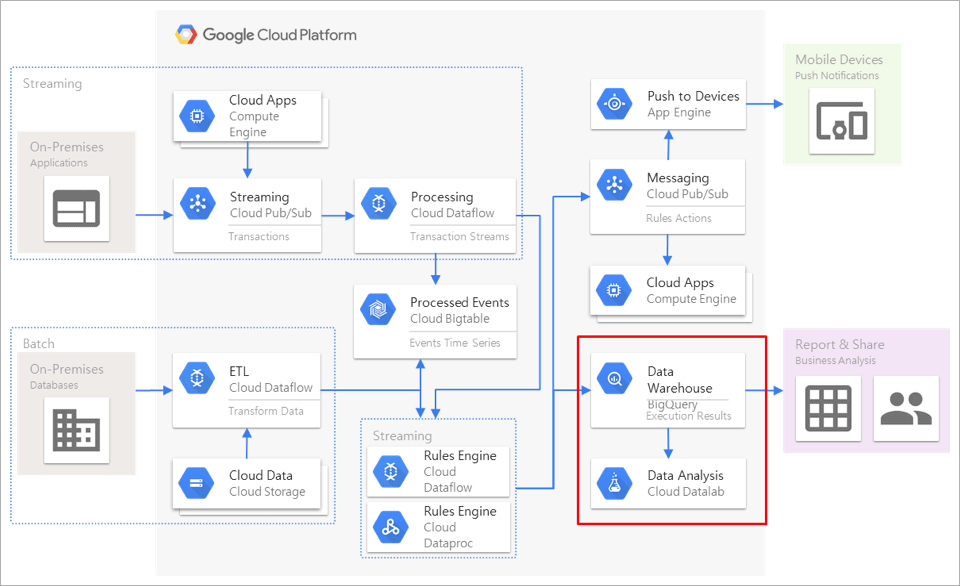Viewport: 960px width, 586px height.
Task: Click the "Push Notifications" subtitle
Action: 837,75
